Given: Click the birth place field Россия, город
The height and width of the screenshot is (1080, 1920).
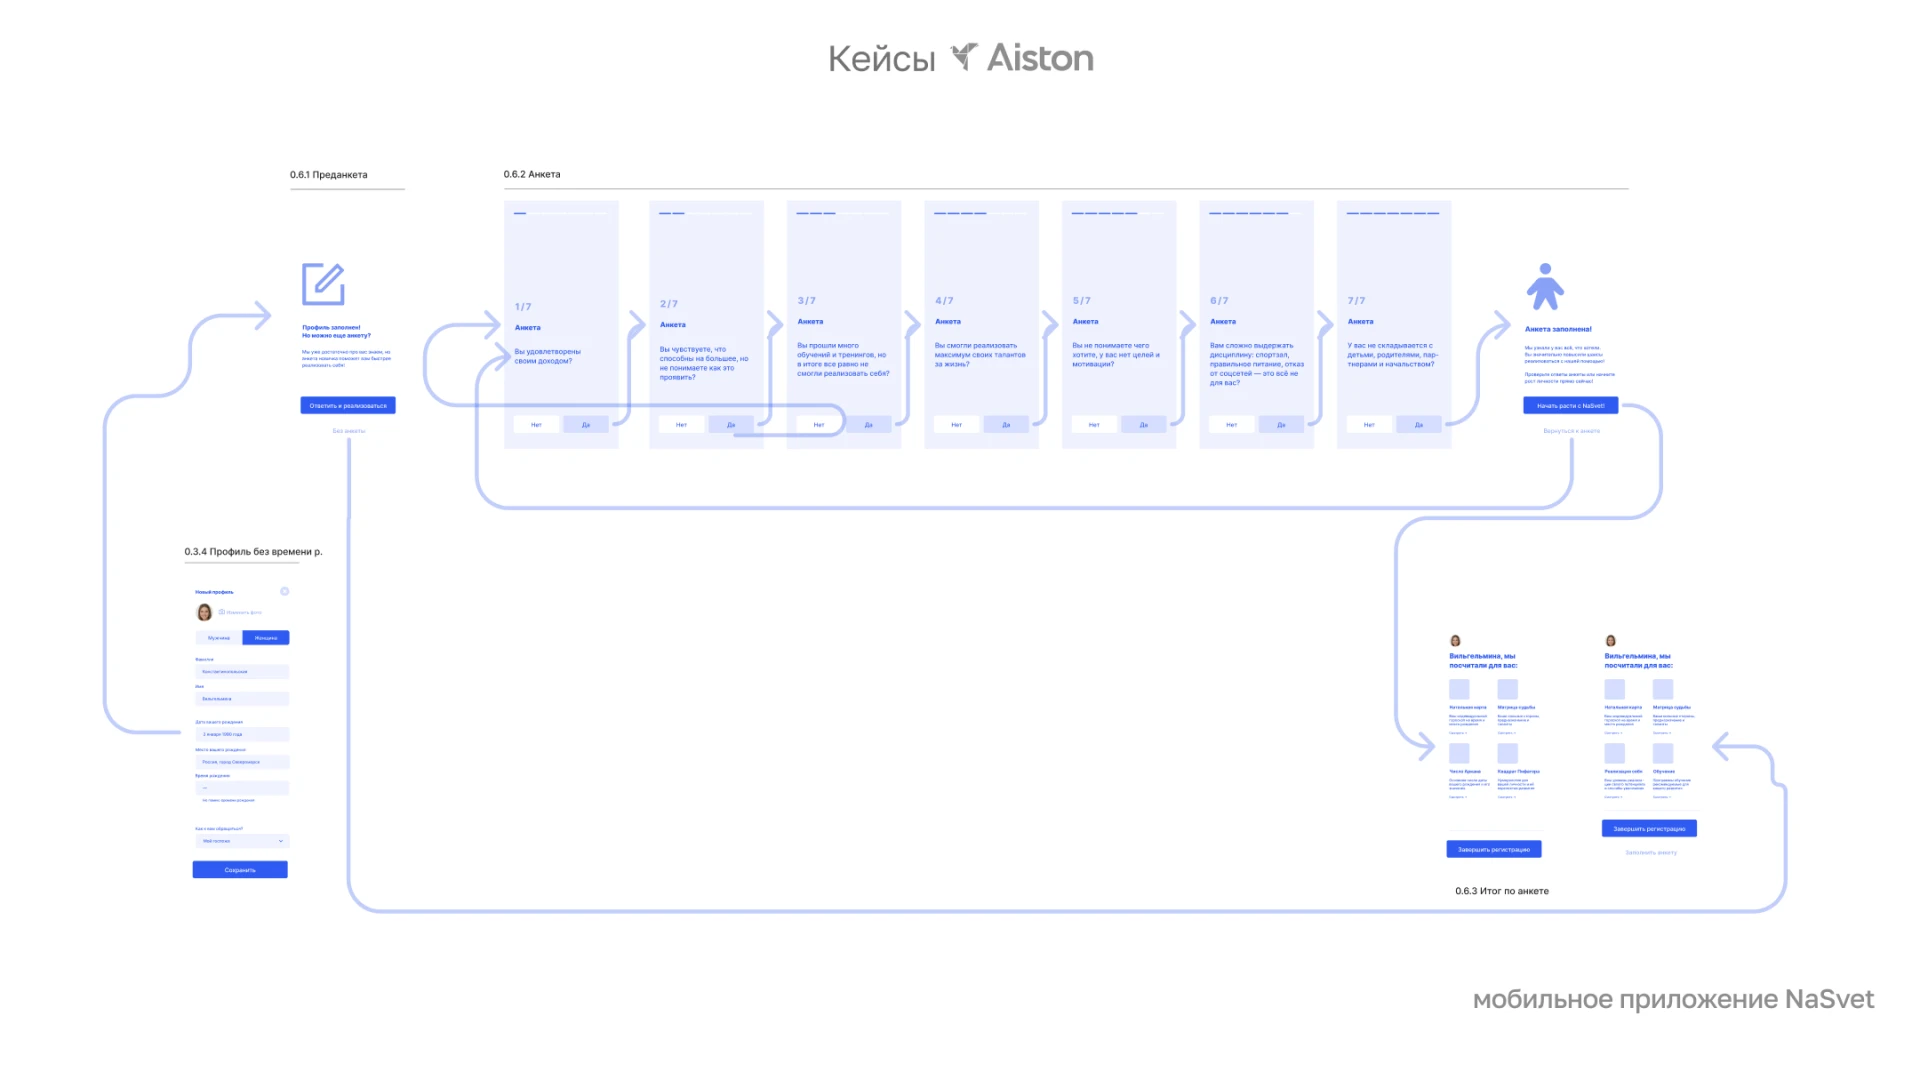Looking at the screenshot, I should coord(242,762).
